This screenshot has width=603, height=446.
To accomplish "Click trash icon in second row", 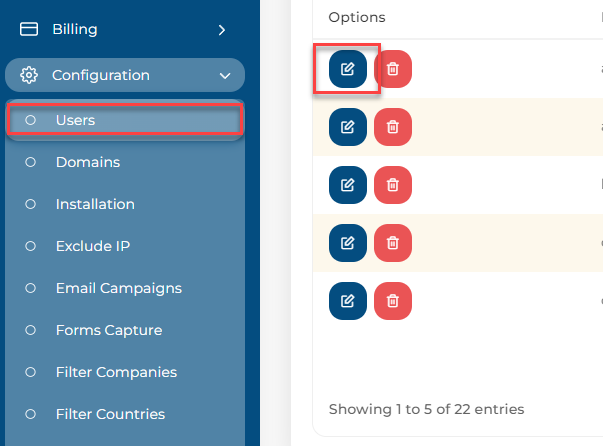I will [393, 127].
